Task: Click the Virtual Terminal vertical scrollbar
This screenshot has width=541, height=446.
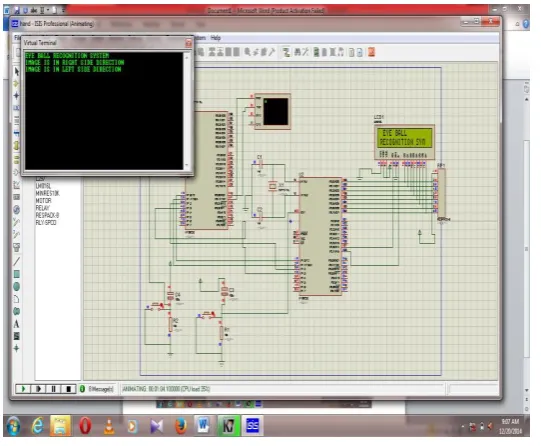Action: [187, 111]
